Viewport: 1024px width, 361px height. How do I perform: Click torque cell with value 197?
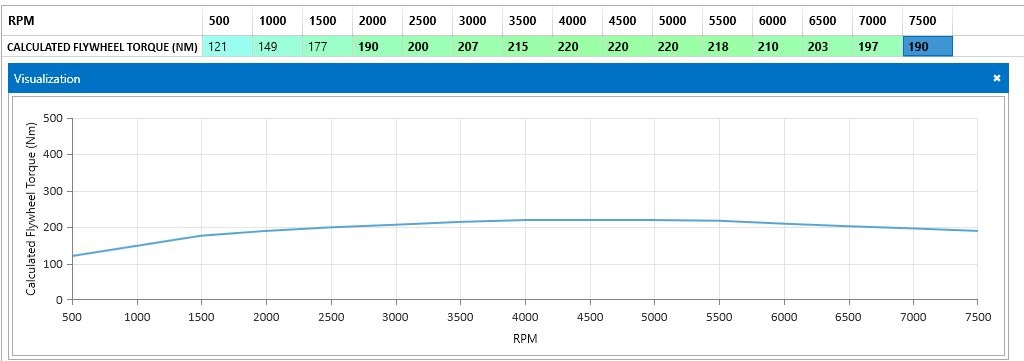878,46
